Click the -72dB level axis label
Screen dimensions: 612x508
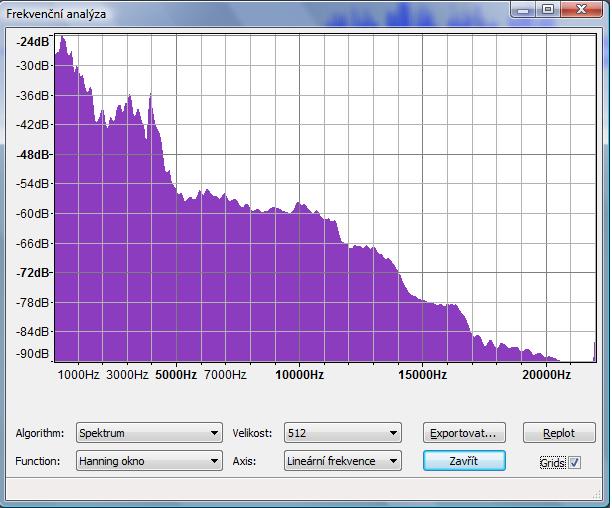34,273
